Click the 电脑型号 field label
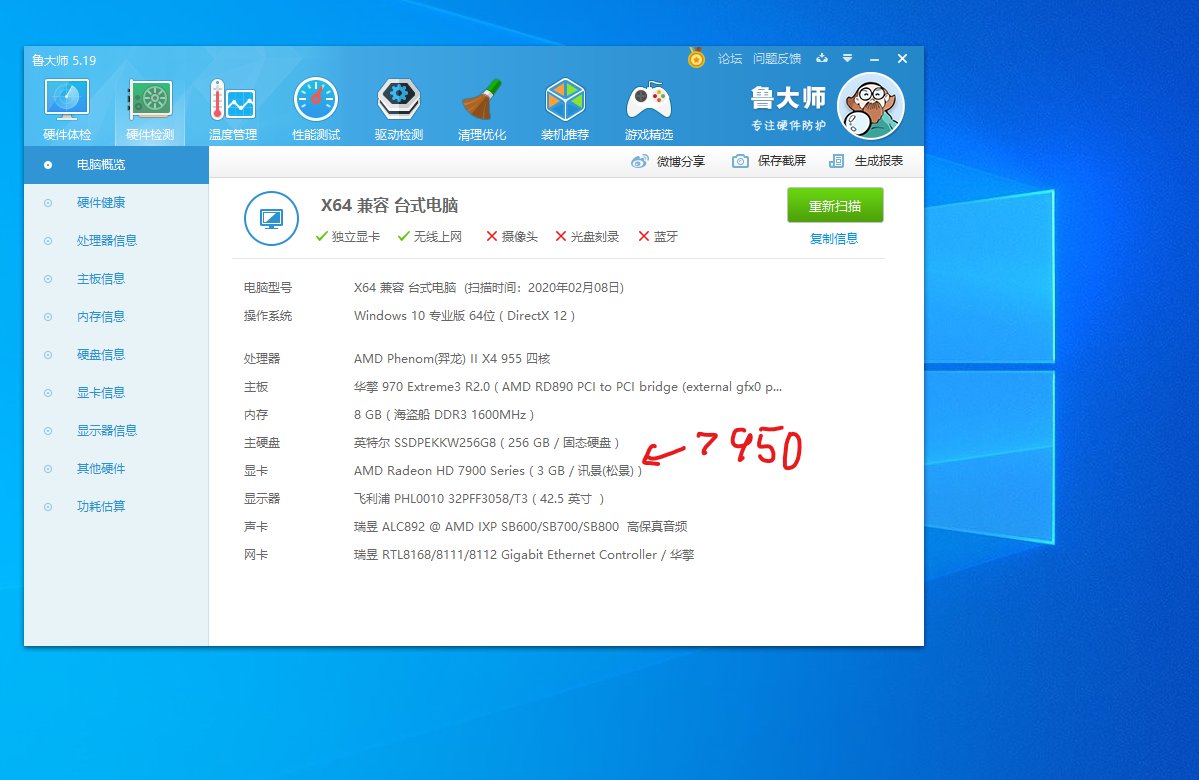 click(268, 288)
